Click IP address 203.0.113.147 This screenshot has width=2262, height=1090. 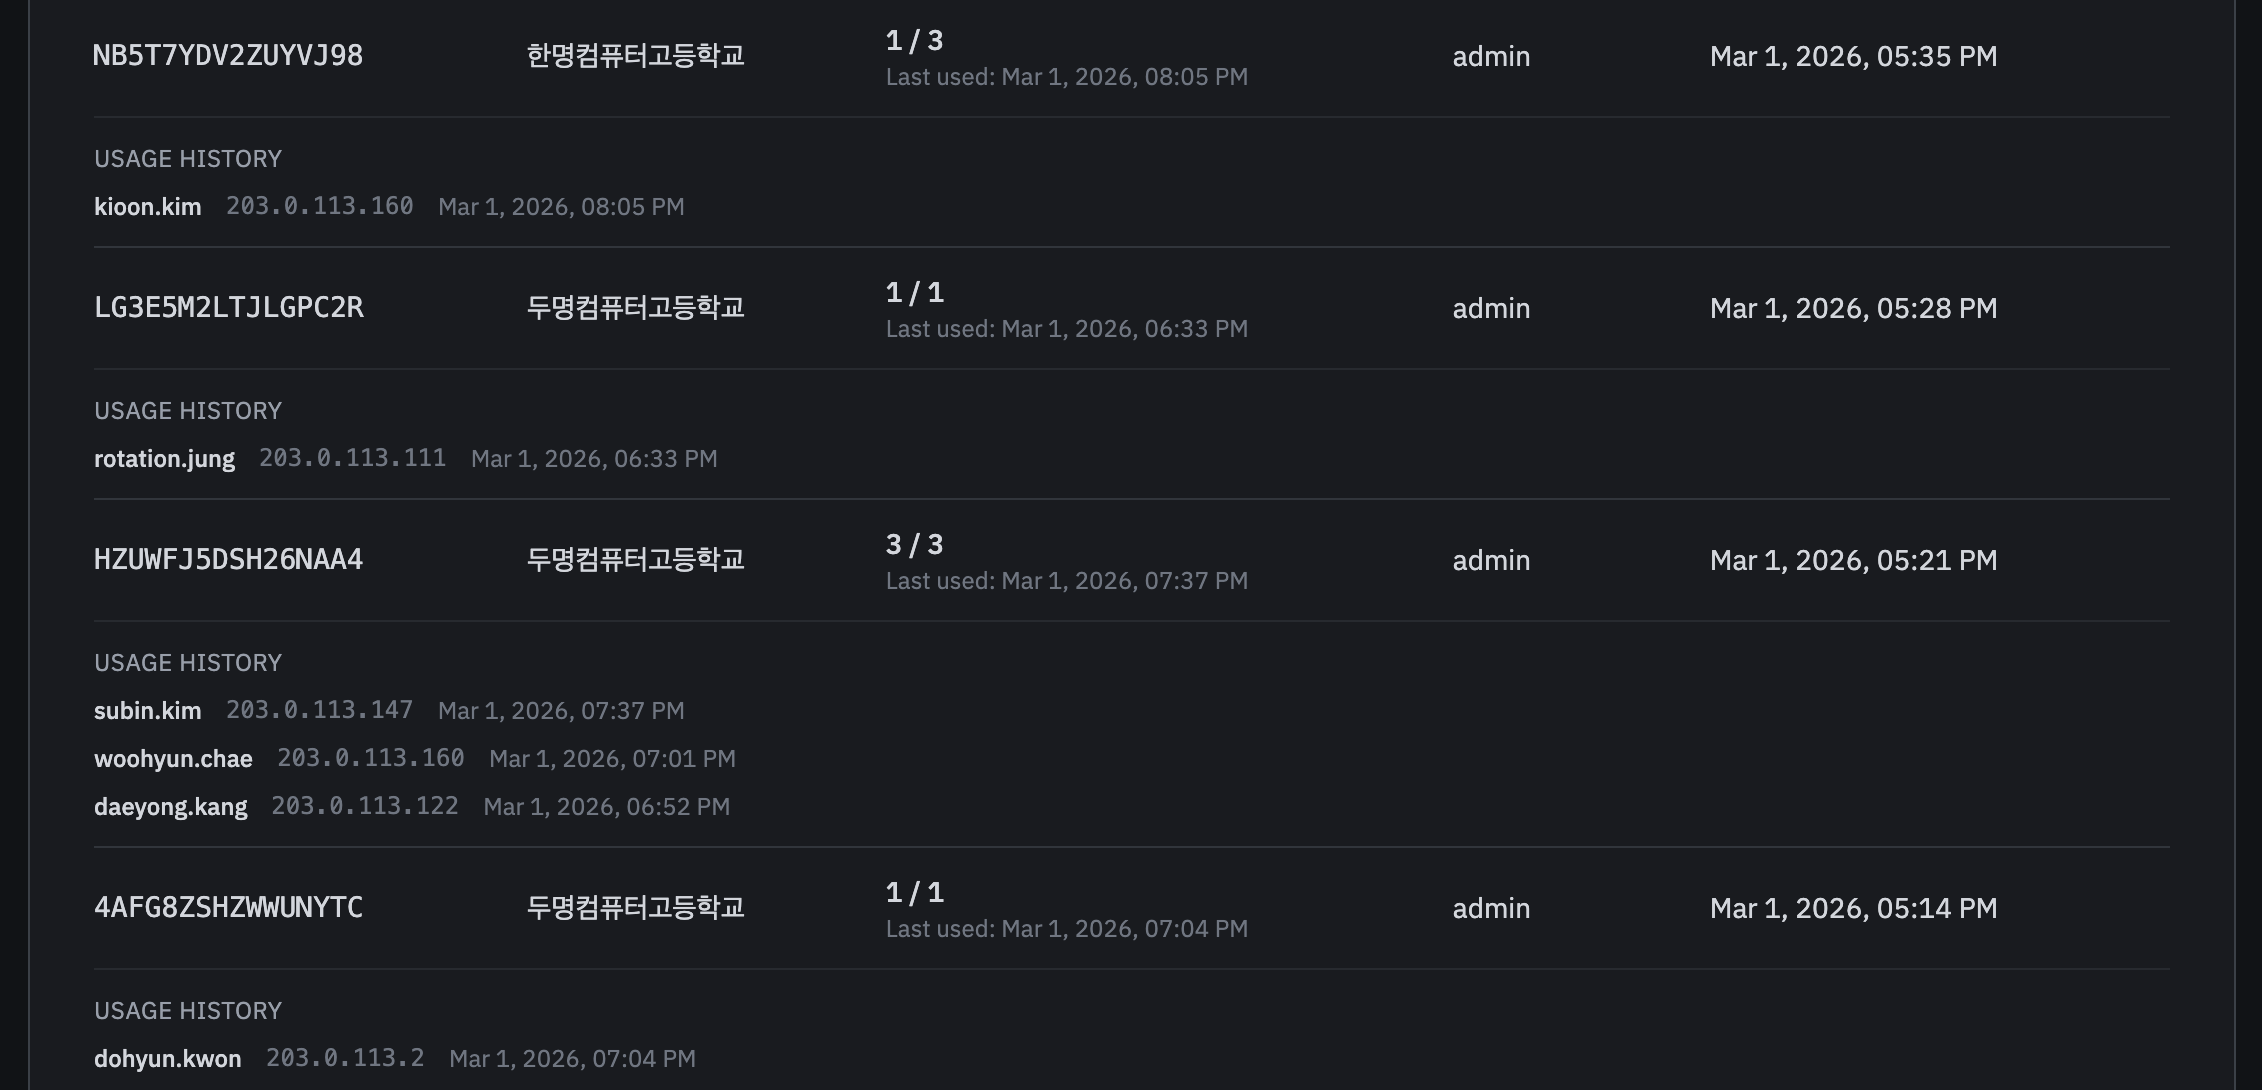[319, 710]
